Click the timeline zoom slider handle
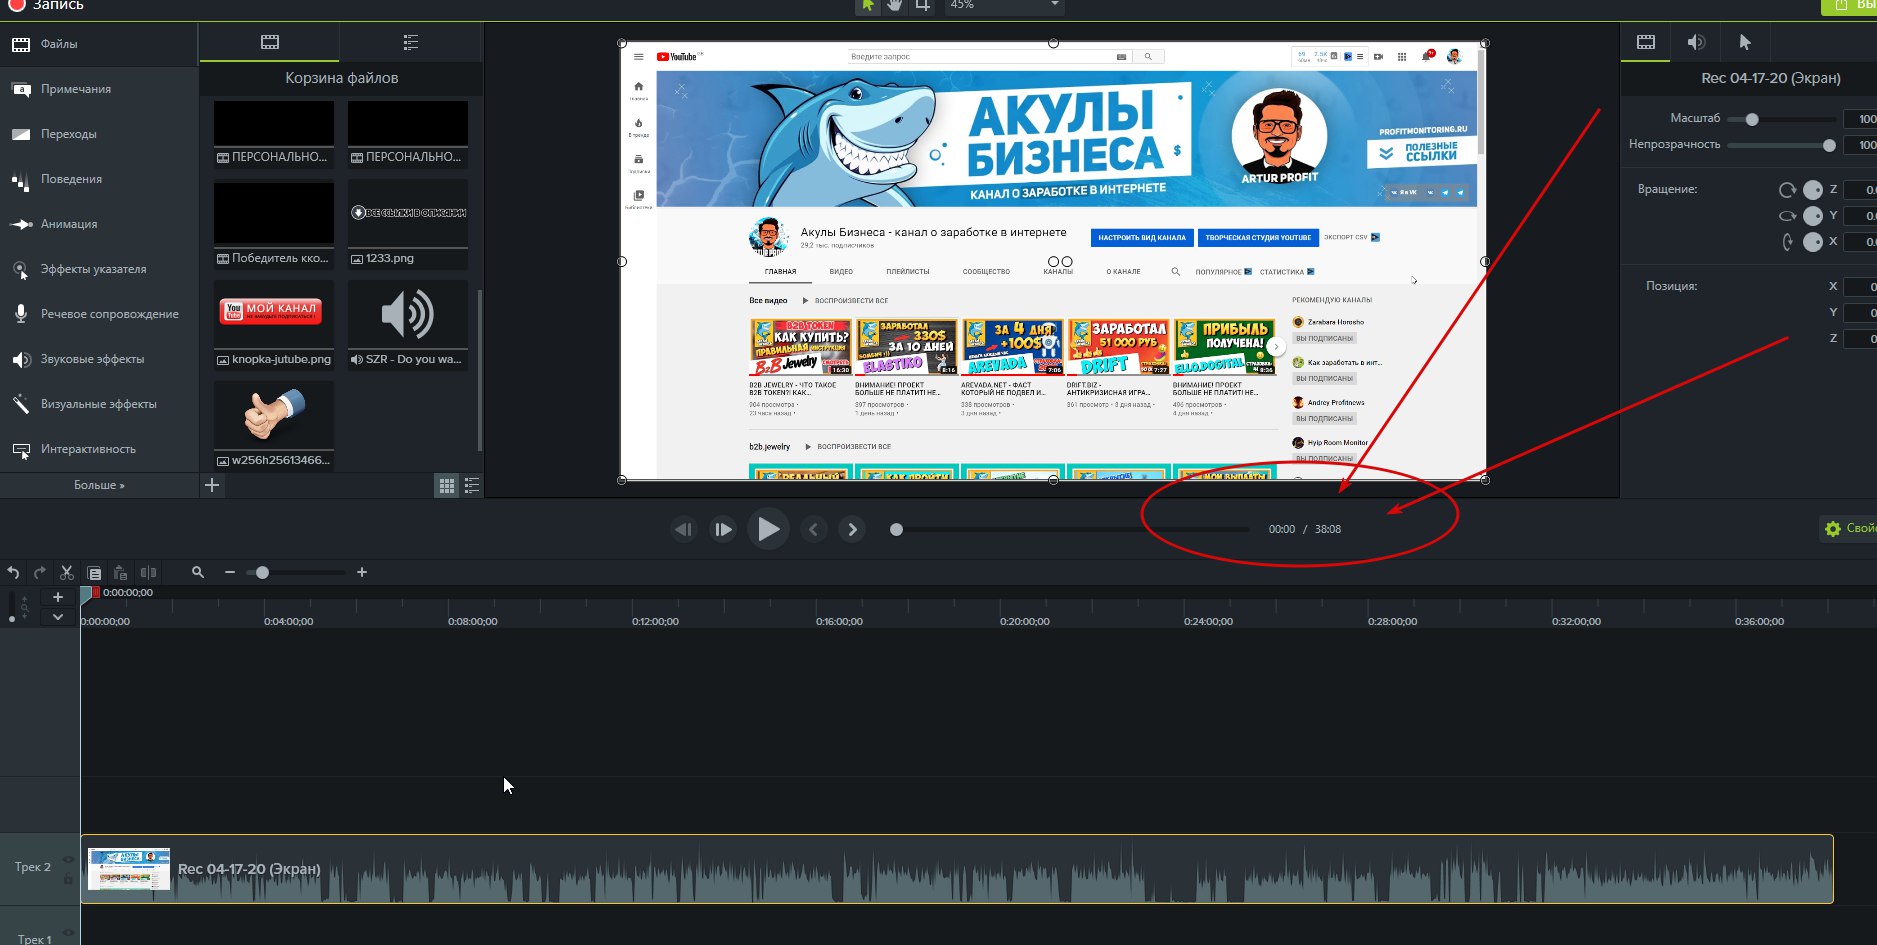1877x945 pixels. click(x=262, y=573)
